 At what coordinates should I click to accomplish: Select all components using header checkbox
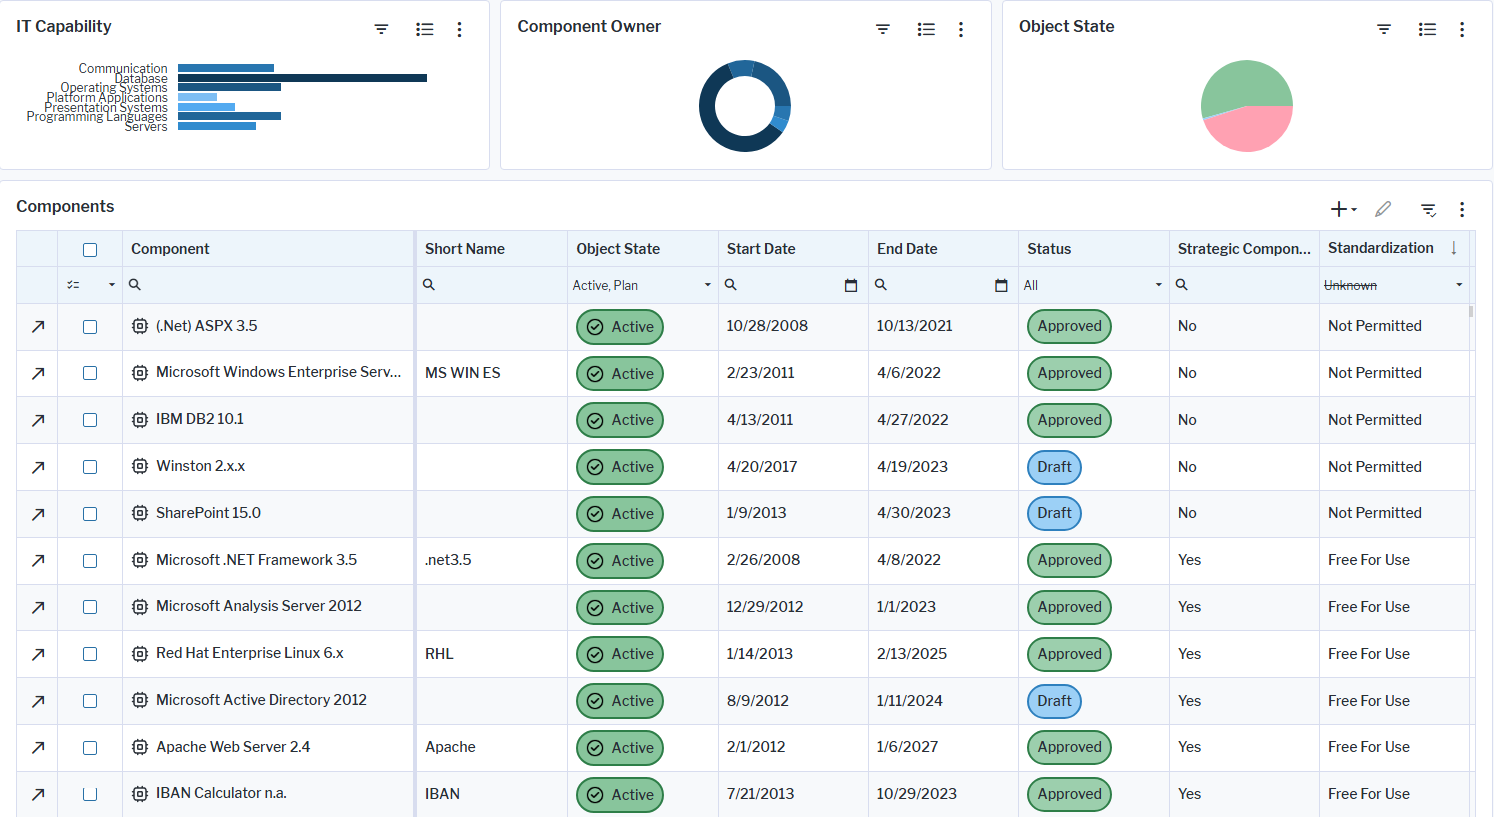coord(90,249)
